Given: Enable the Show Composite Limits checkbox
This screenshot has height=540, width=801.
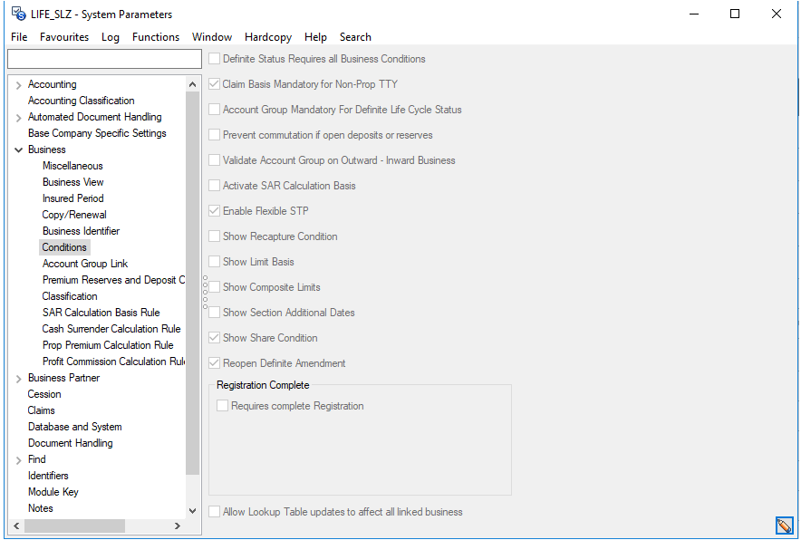Looking at the screenshot, I should [215, 287].
